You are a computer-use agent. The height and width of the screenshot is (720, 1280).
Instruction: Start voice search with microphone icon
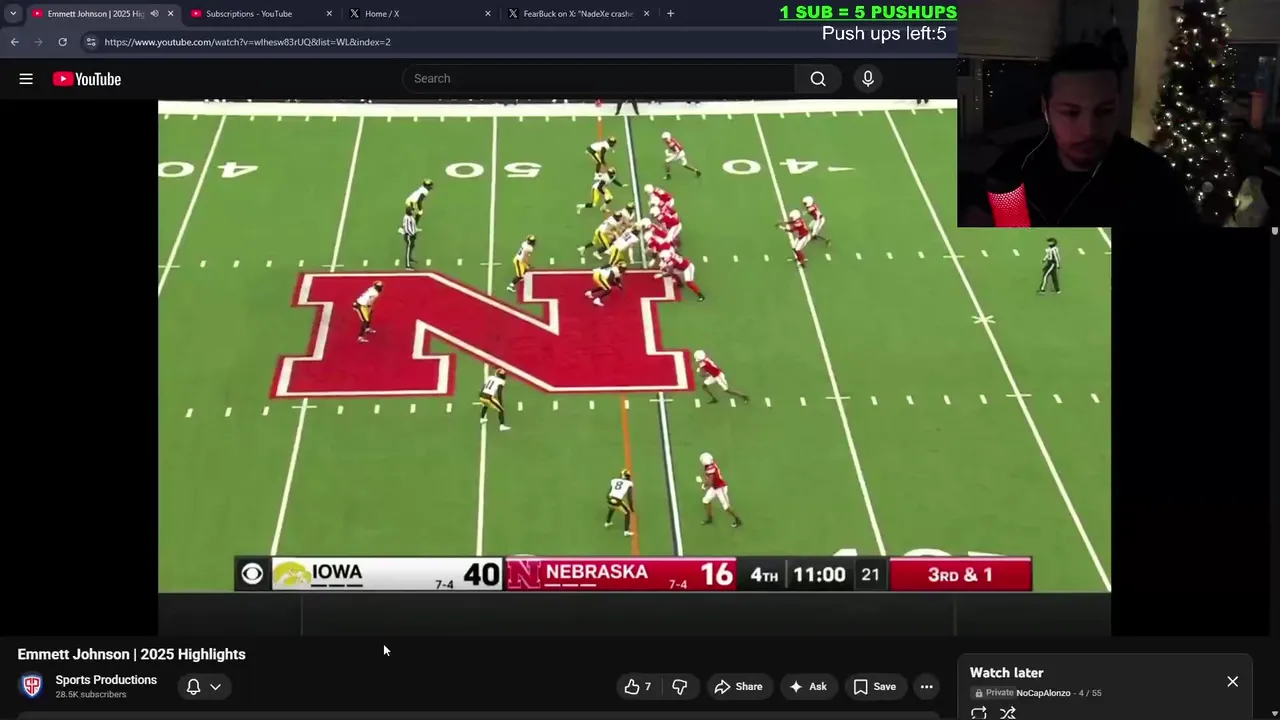pos(868,79)
